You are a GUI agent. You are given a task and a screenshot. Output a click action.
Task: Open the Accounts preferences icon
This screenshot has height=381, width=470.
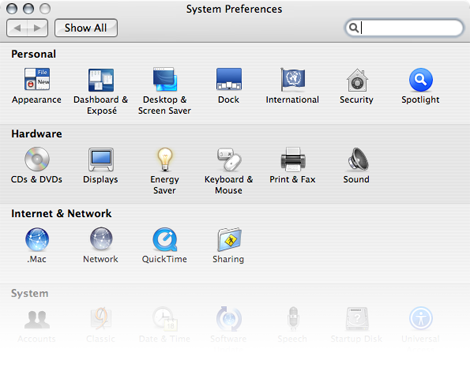[x=37, y=319]
